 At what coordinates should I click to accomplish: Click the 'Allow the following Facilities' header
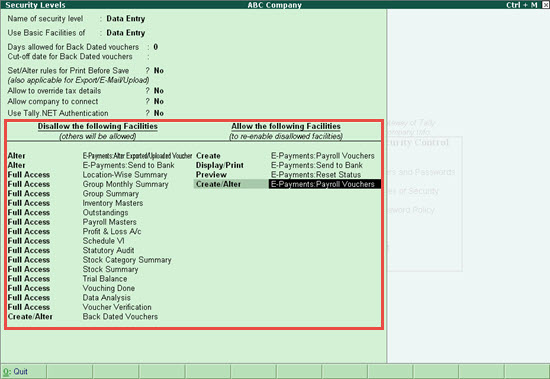[286, 126]
